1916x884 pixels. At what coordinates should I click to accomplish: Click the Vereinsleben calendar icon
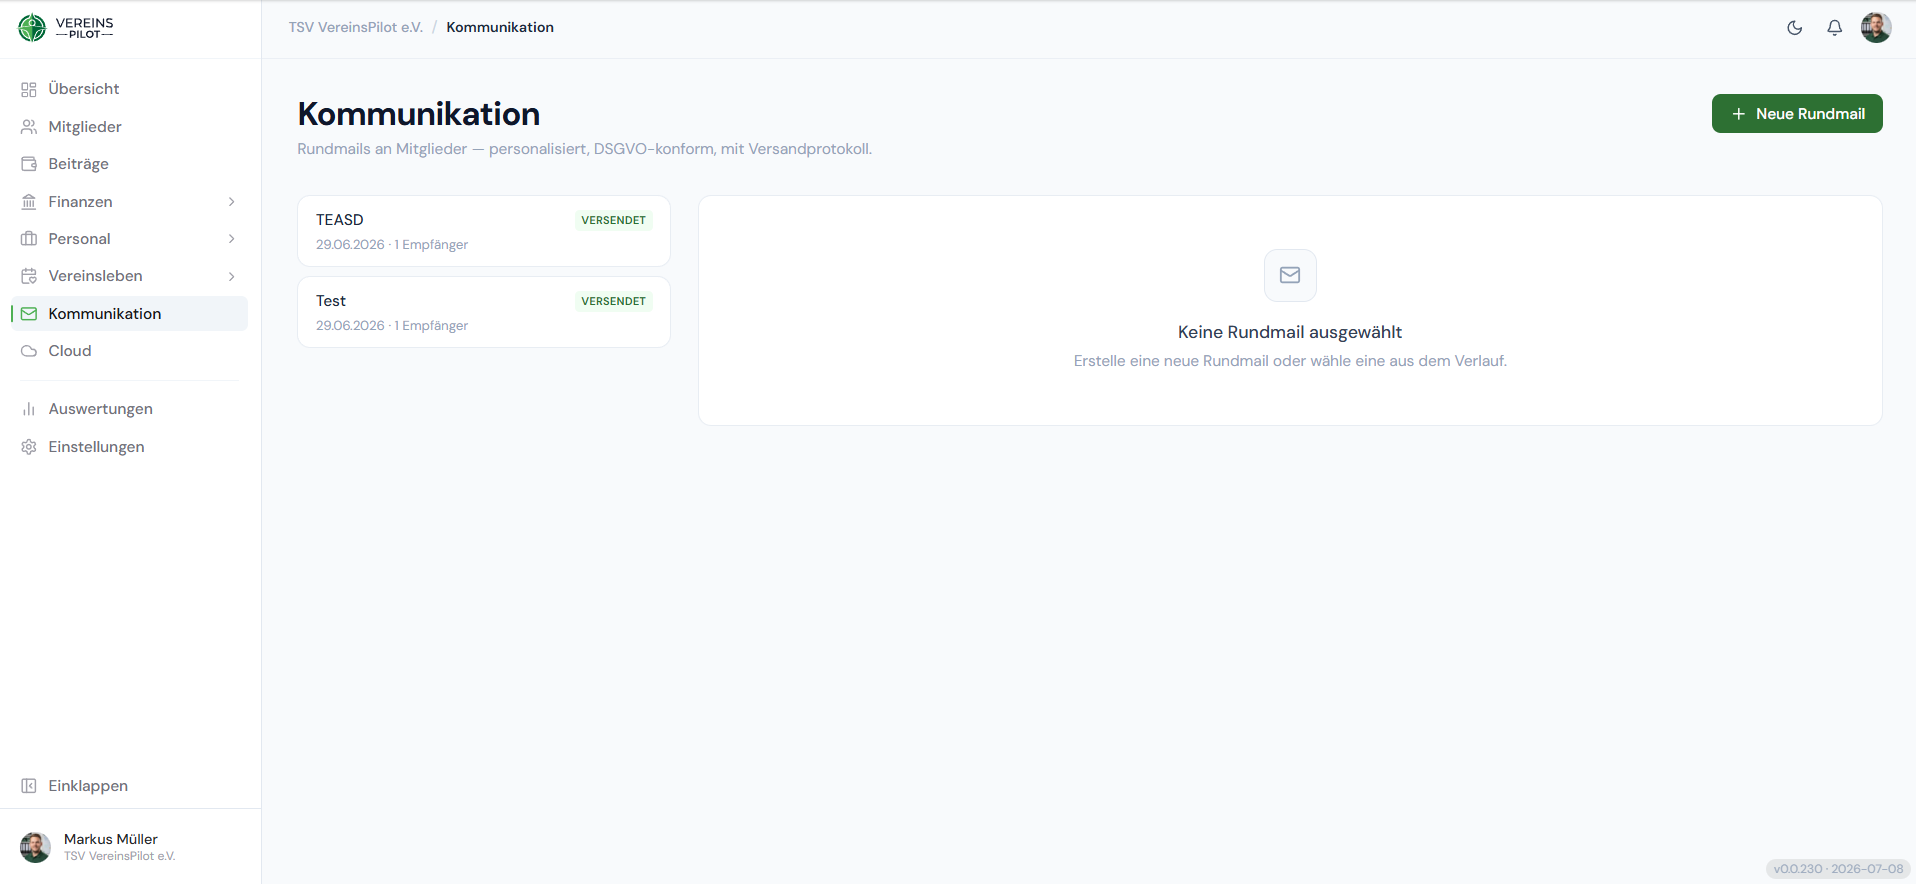[29, 276]
